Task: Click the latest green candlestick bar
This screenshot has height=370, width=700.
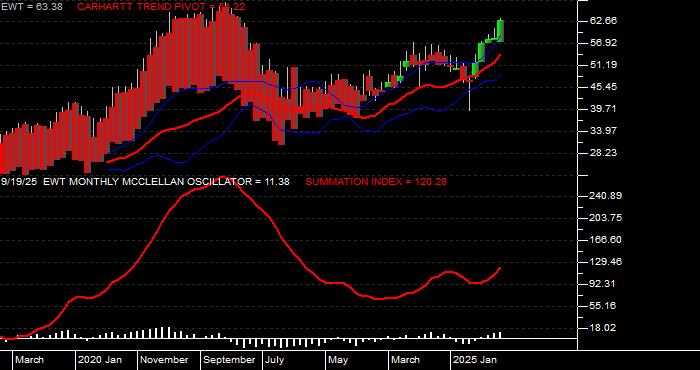Action: pyautogui.click(x=501, y=31)
